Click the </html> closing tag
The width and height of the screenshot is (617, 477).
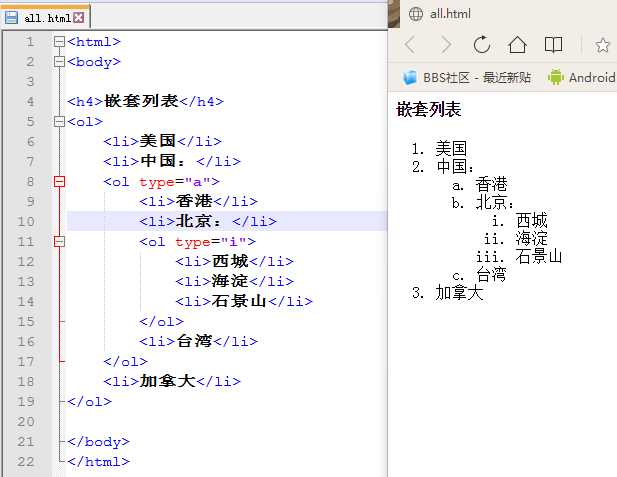(x=98, y=461)
